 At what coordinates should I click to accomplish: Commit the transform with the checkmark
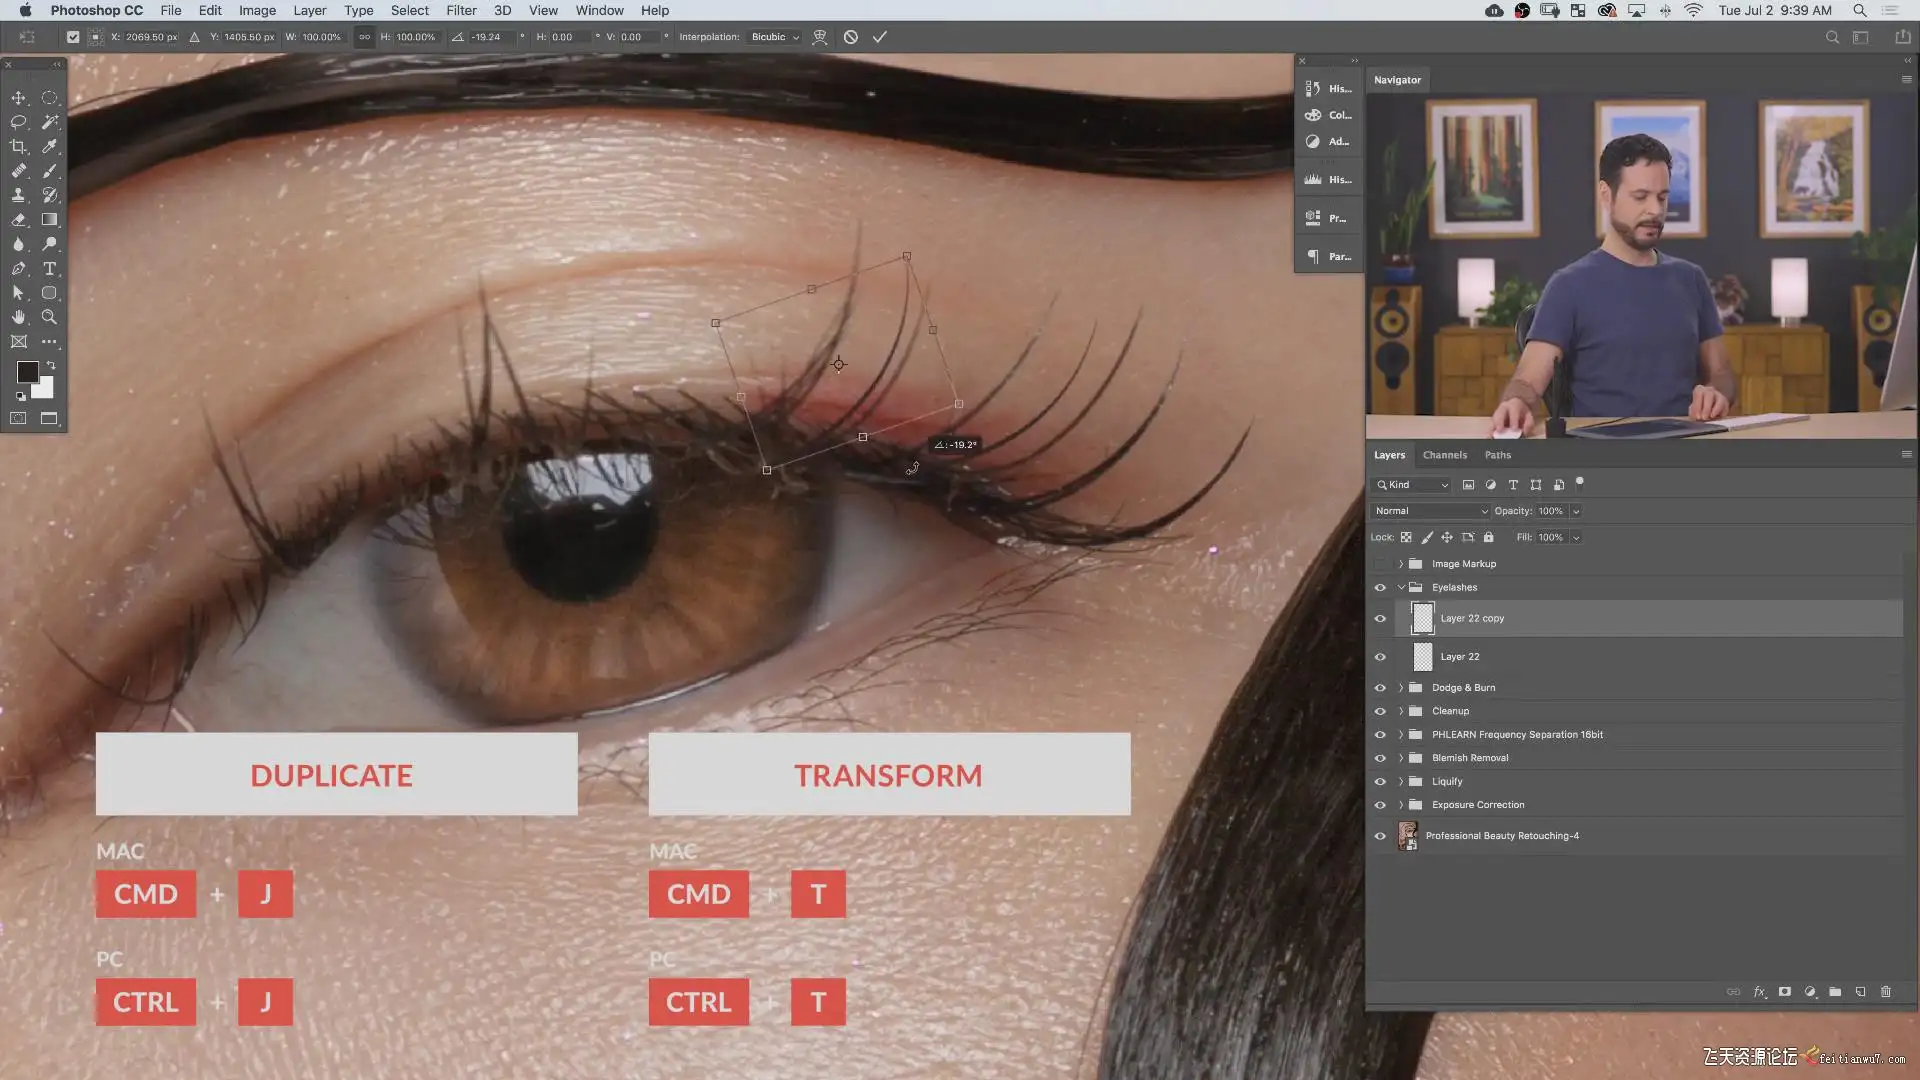click(880, 37)
